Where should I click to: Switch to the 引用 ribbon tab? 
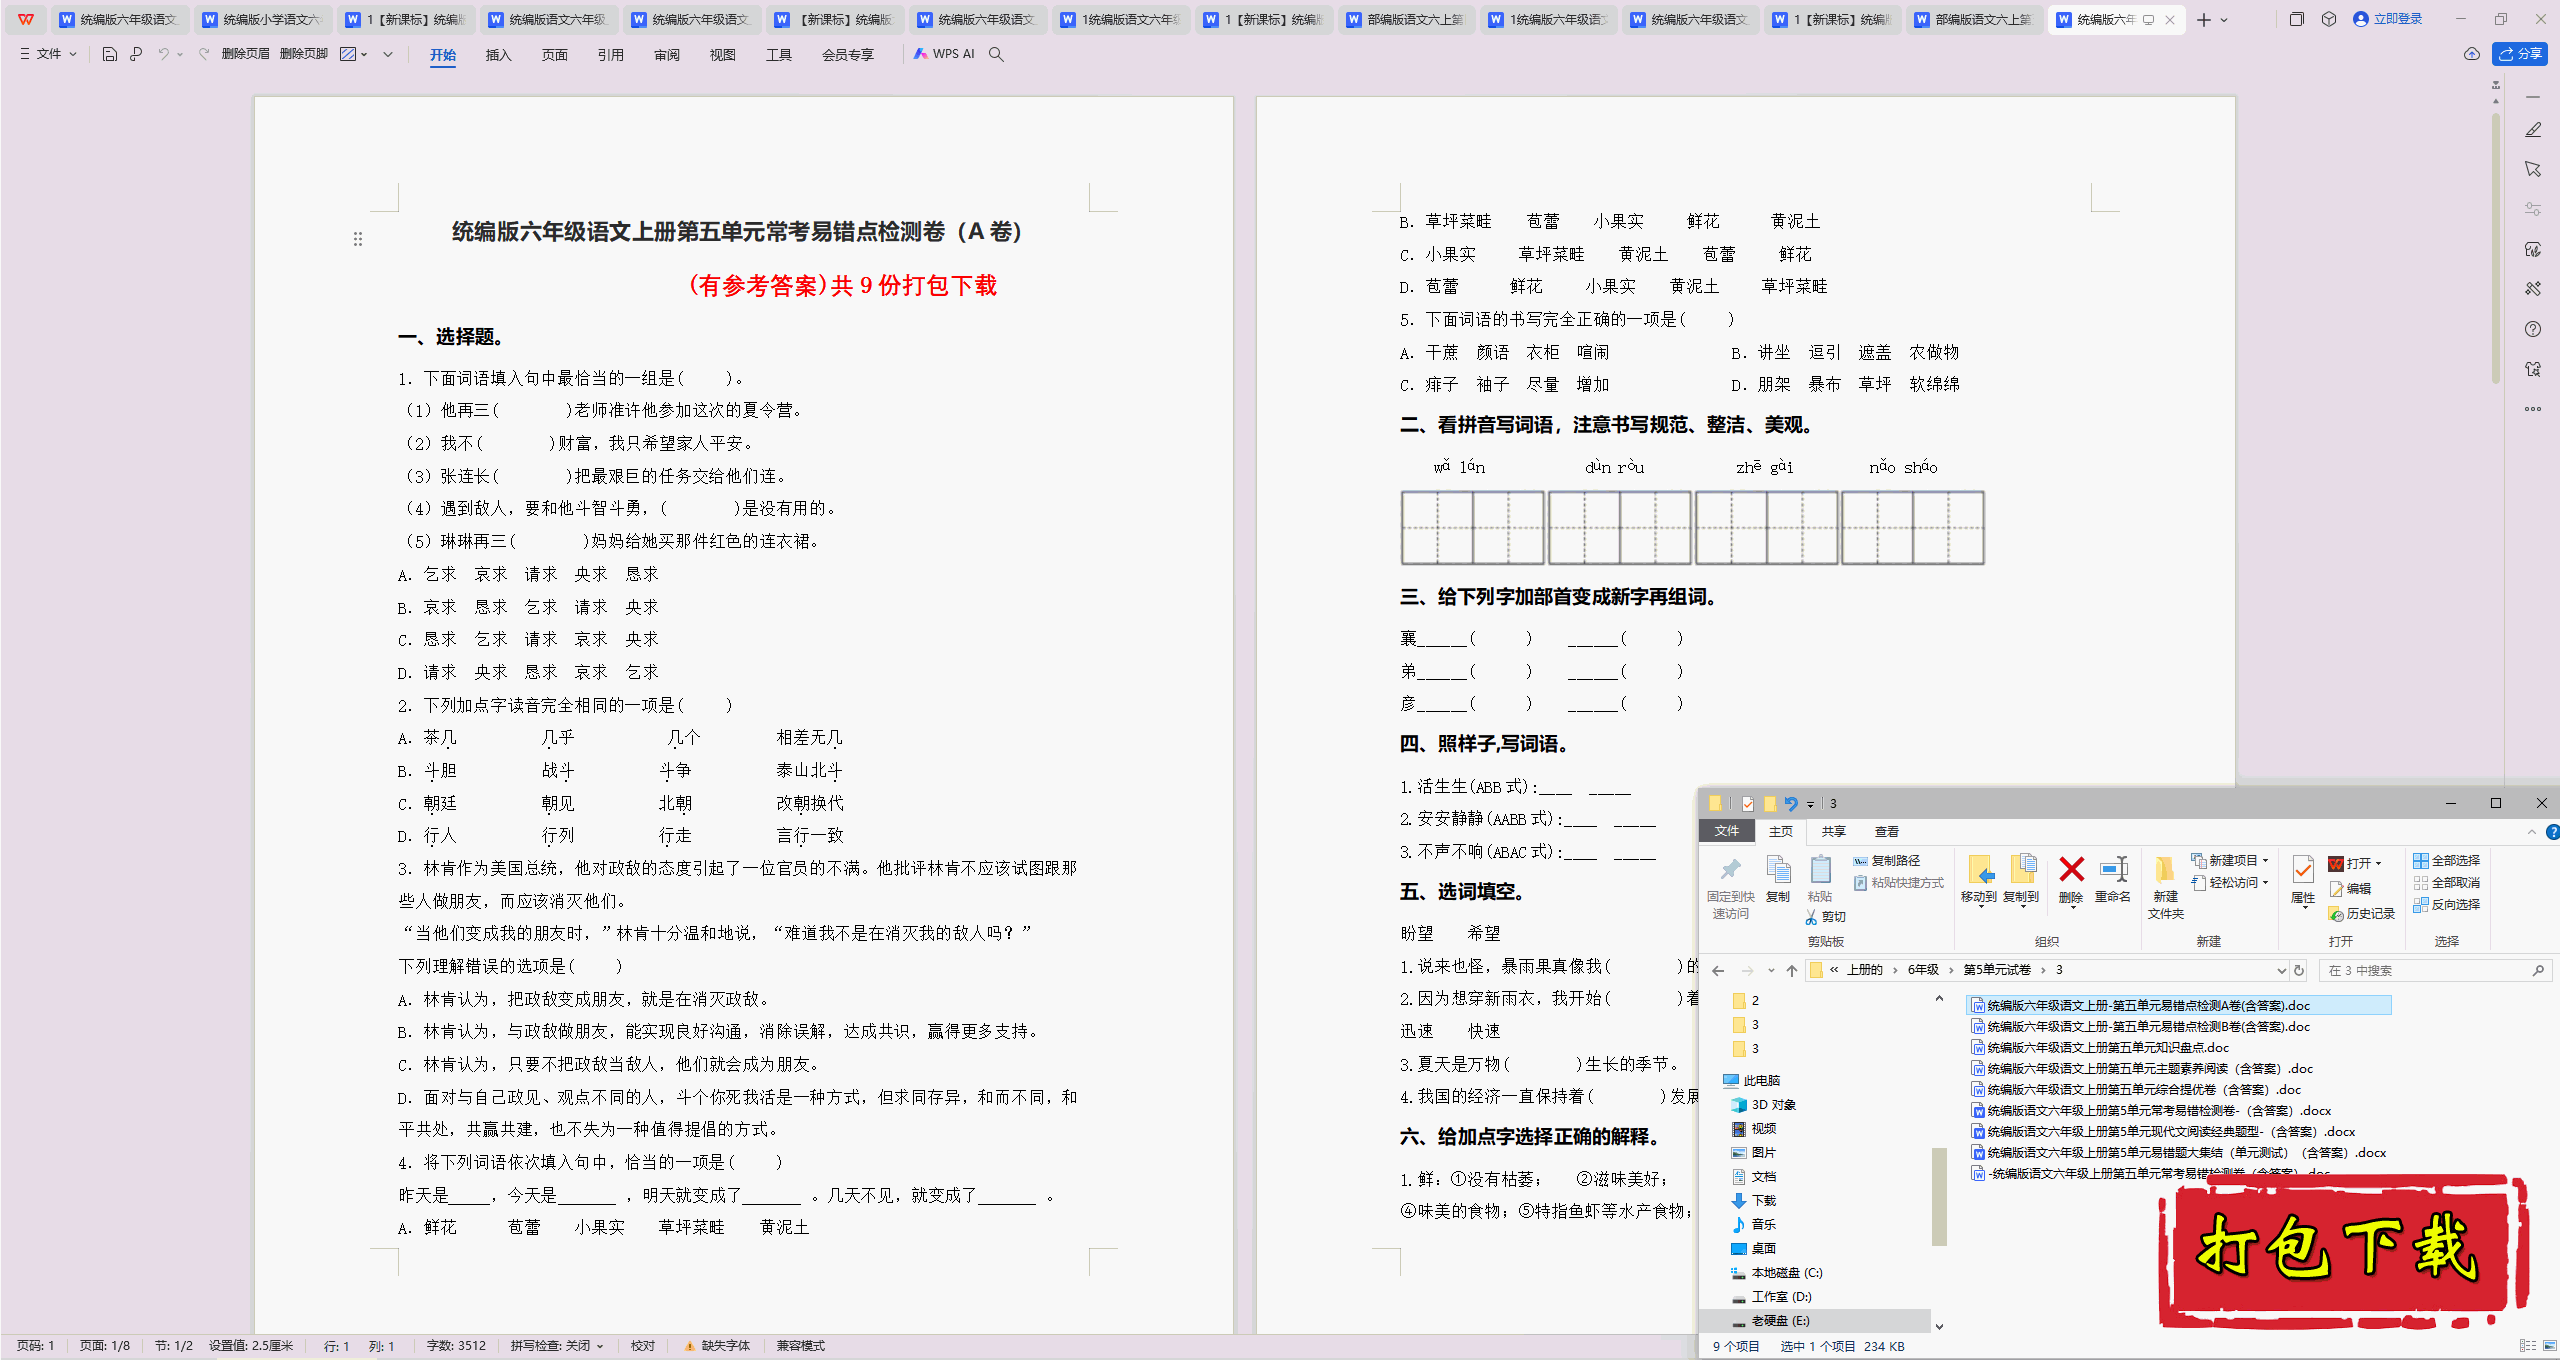[x=610, y=55]
